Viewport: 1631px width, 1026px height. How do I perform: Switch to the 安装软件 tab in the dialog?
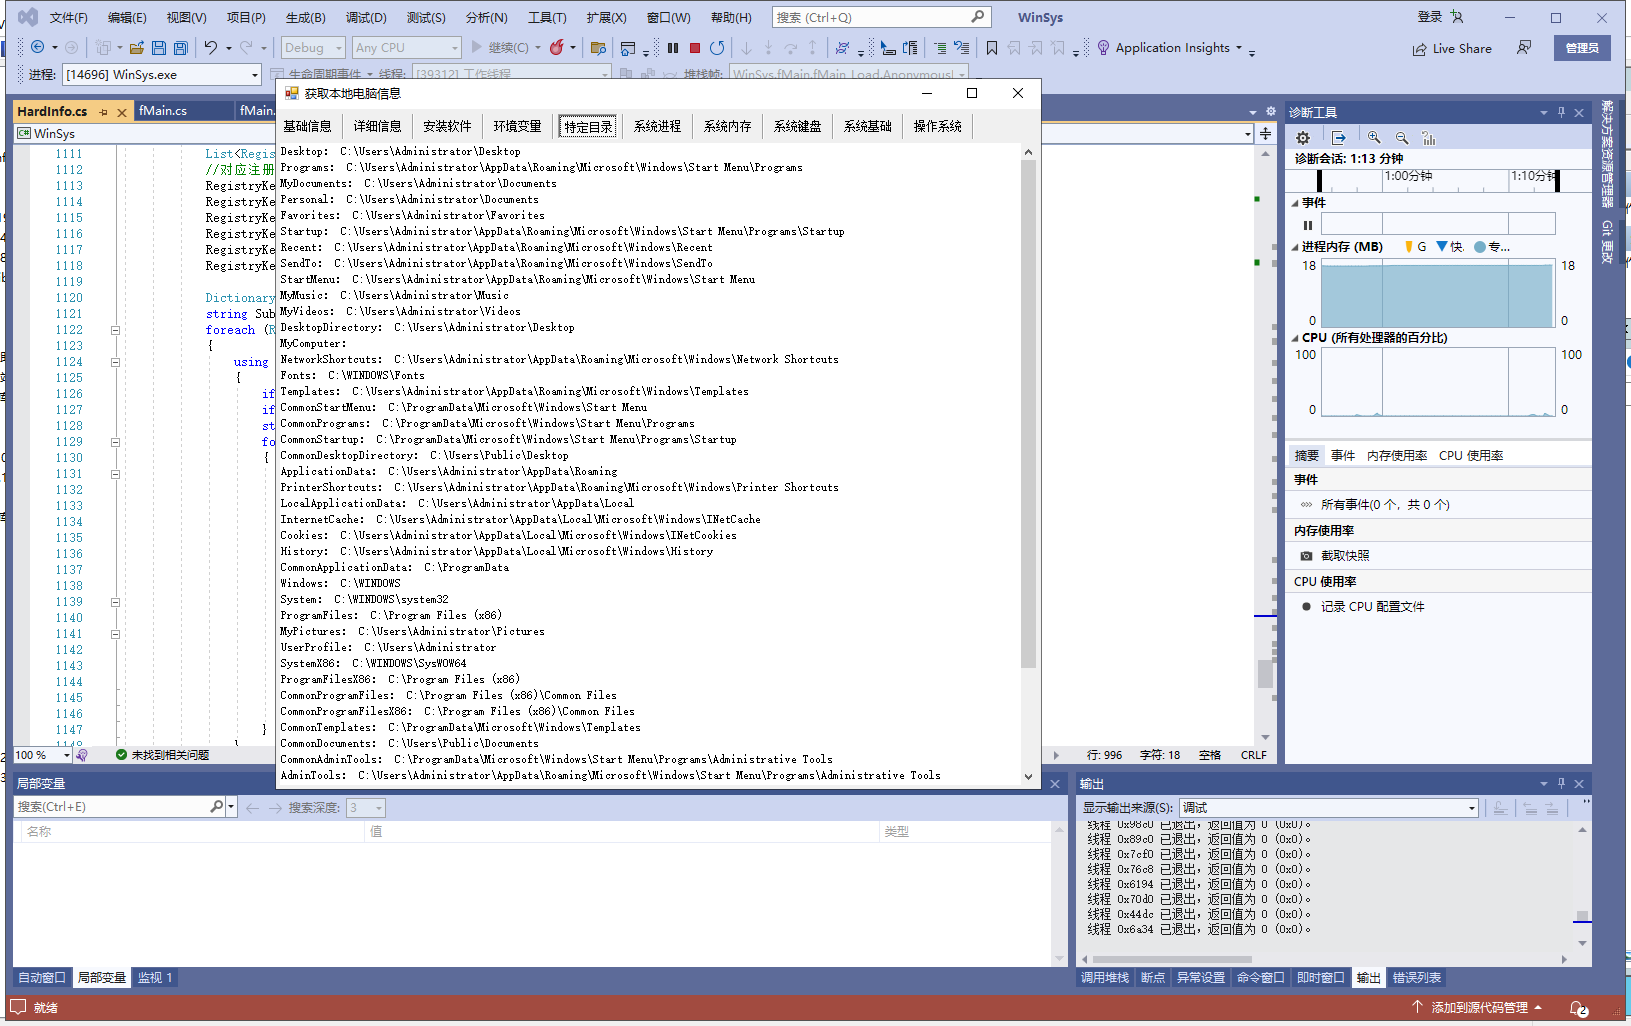(447, 126)
